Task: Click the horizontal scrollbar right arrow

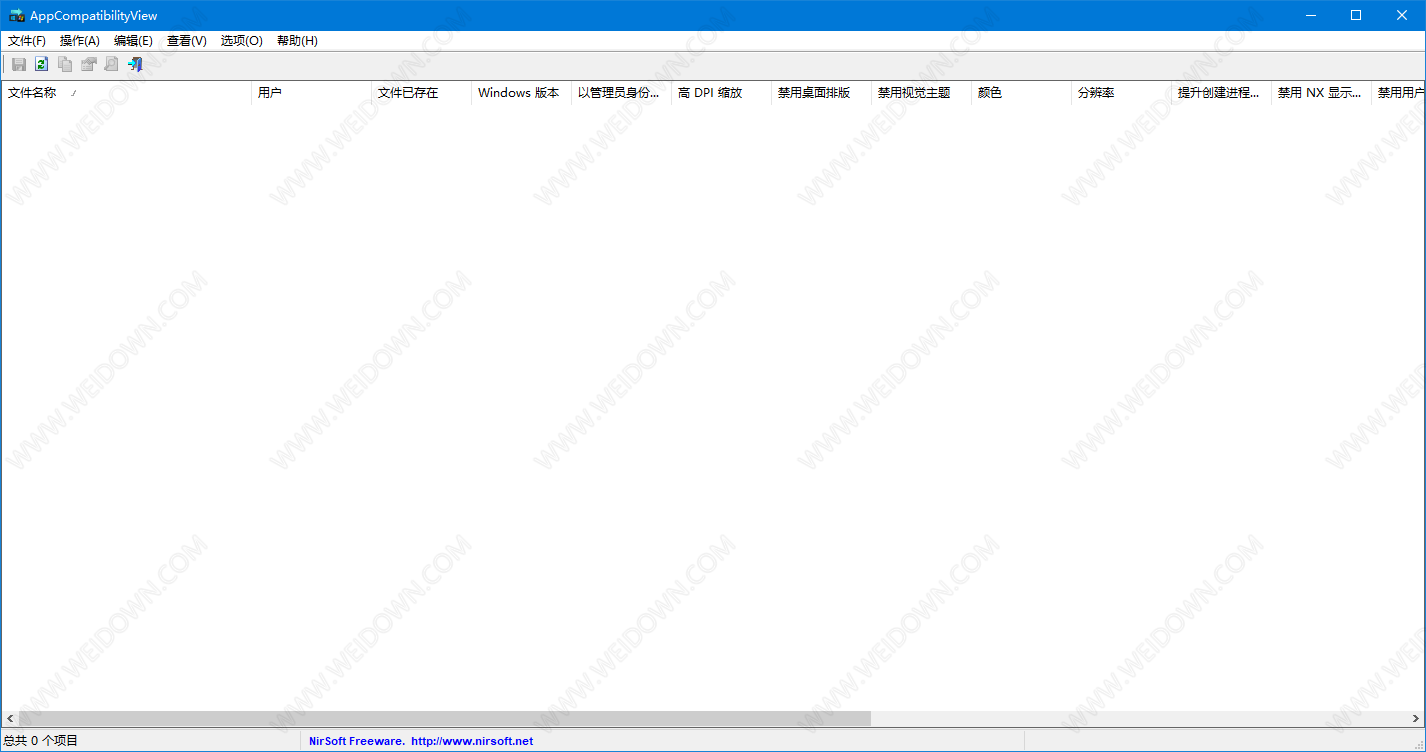Action: (1416, 719)
